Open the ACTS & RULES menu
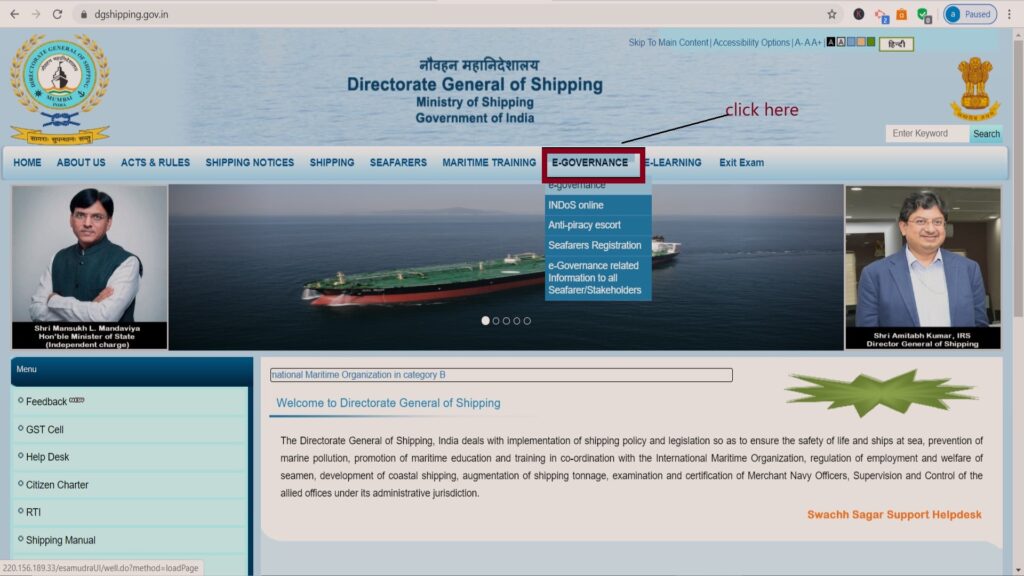This screenshot has width=1024, height=576. (155, 163)
